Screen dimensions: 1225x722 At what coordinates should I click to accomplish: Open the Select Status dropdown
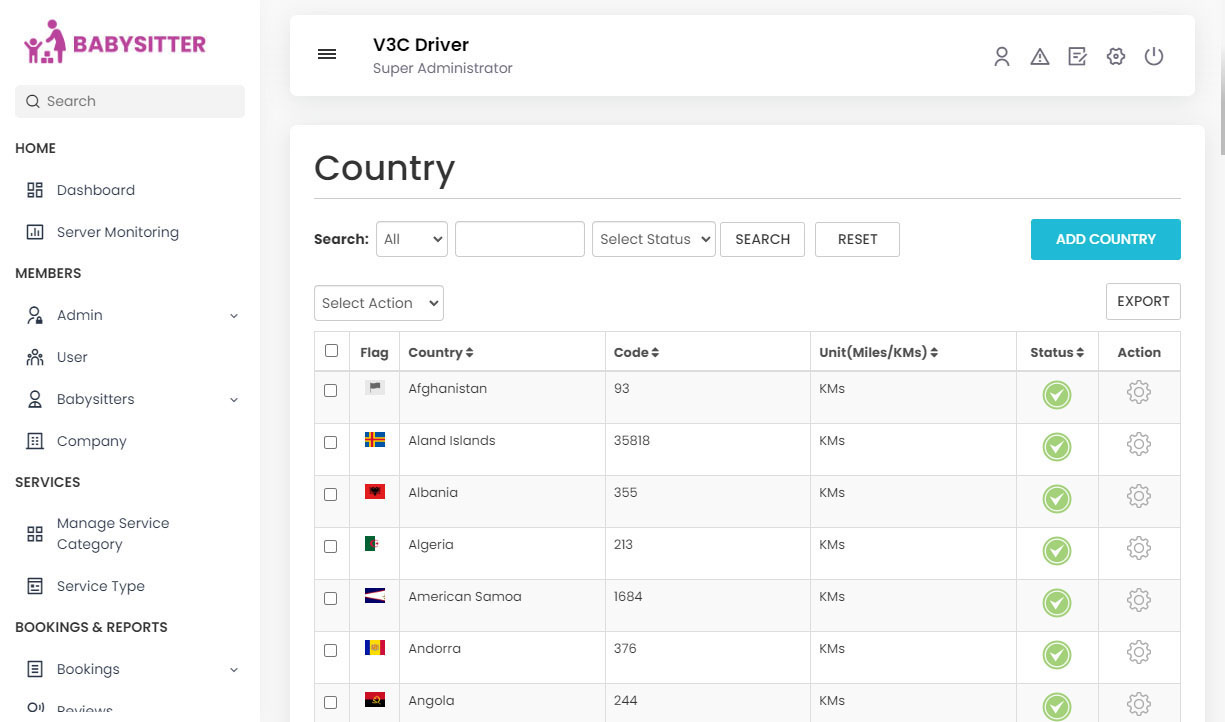[653, 239]
